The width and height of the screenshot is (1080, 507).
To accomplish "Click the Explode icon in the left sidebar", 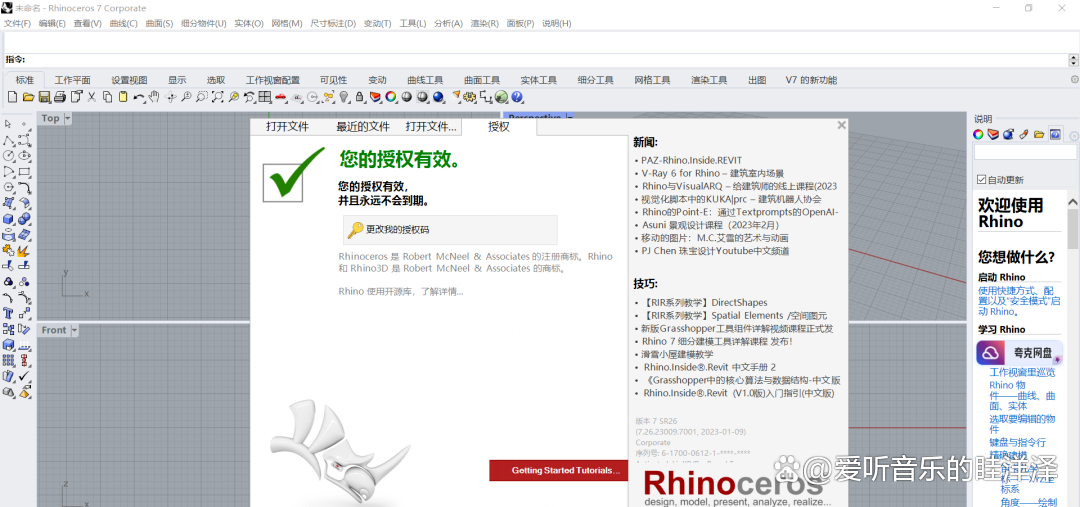I will tap(24, 251).
